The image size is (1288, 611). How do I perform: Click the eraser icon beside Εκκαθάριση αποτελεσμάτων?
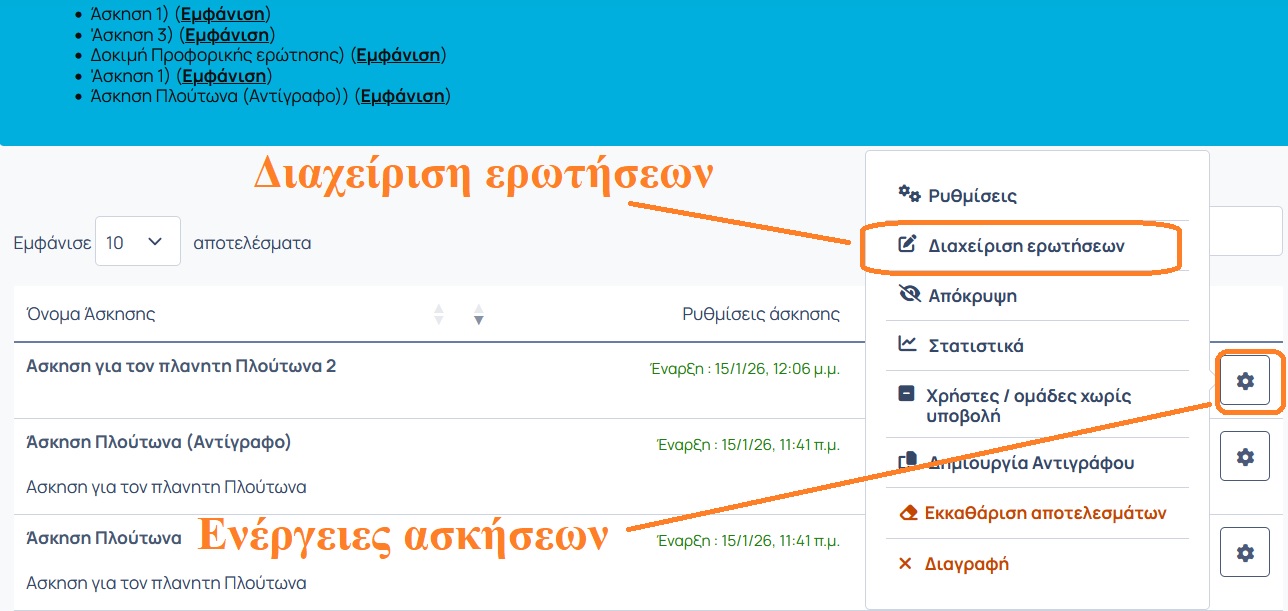908,513
